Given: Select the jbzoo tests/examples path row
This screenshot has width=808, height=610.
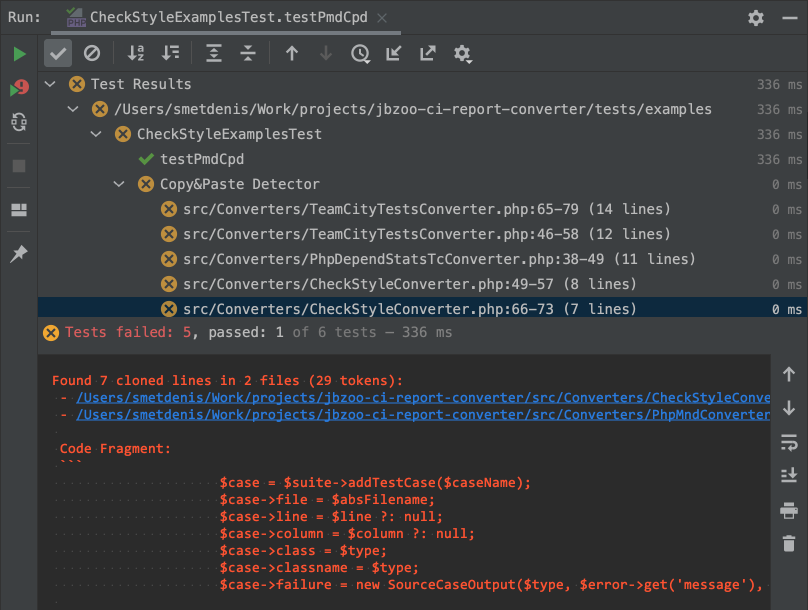Looking at the screenshot, I should tap(423, 109).
